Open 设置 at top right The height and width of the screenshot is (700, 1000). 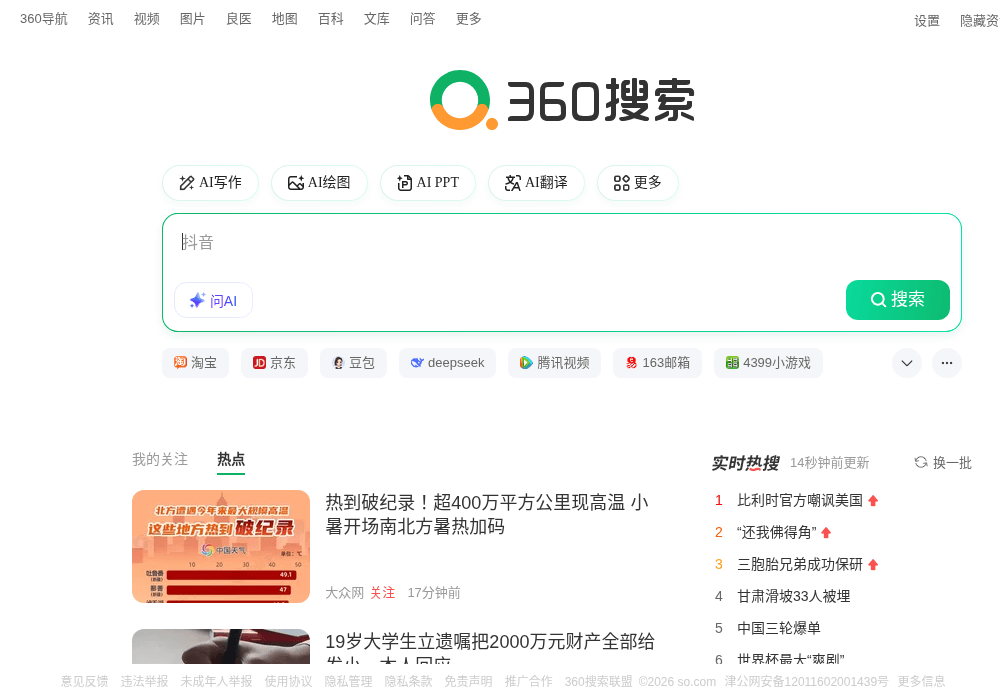pos(927,21)
